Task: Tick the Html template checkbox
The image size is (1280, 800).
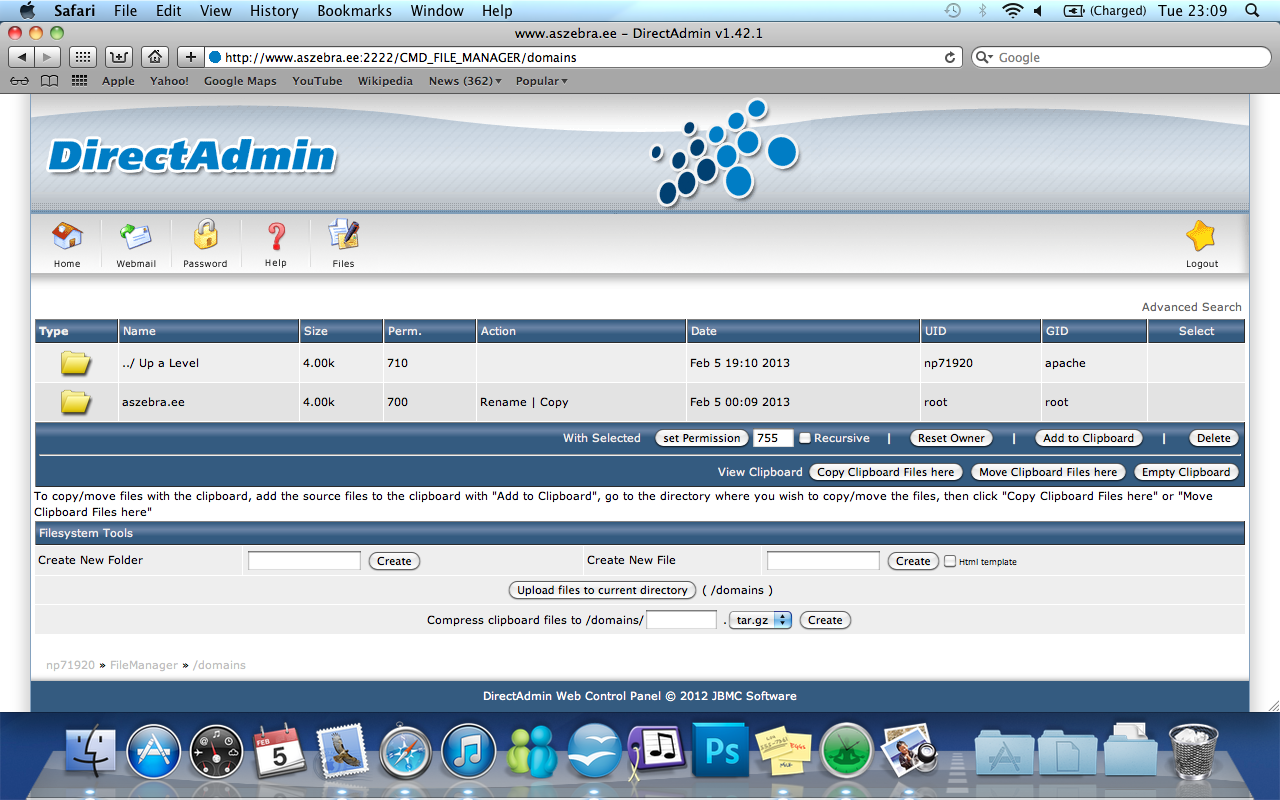Action: click(950, 561)
